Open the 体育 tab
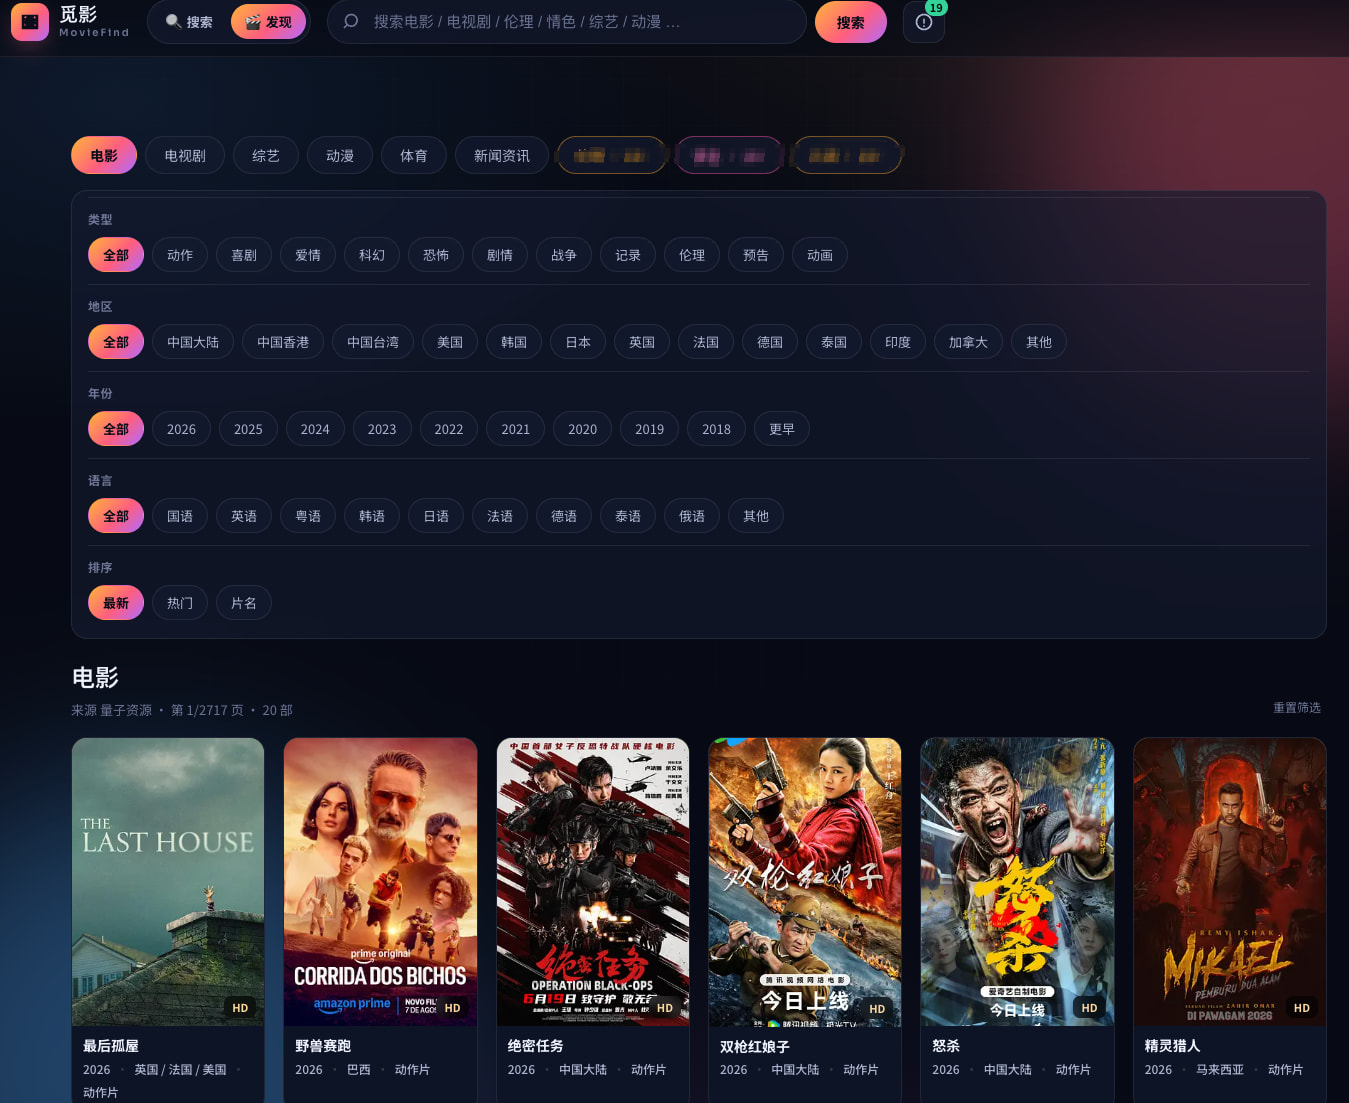This screenshot has width=1349, height=1103. click(x=414, y=156)
